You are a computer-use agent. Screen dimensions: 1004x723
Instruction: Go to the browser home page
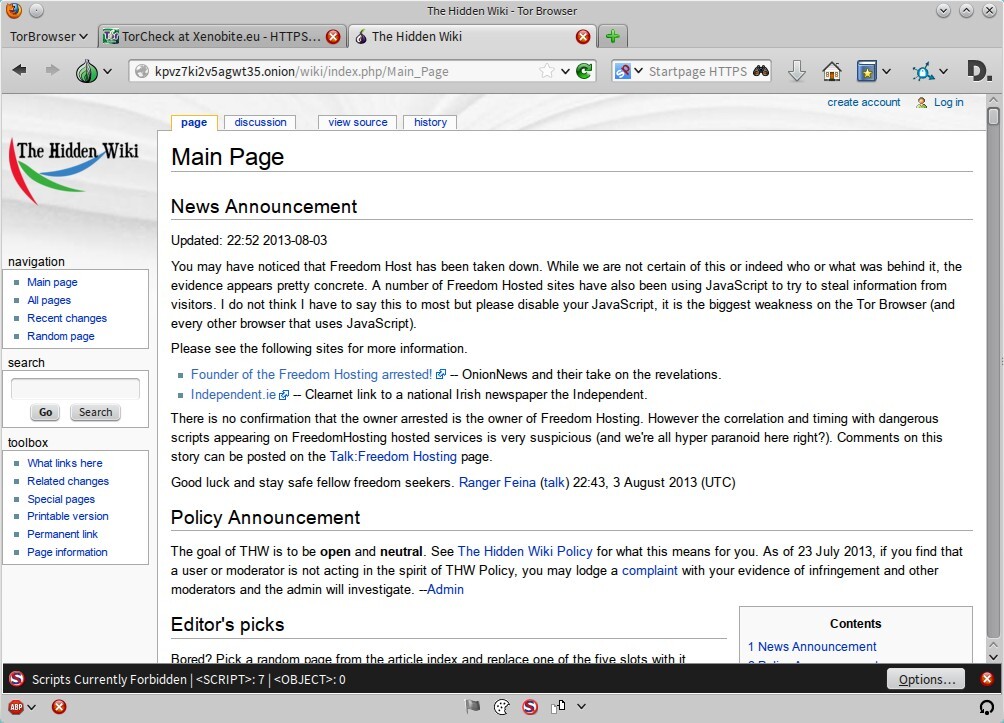click(831, 71)
